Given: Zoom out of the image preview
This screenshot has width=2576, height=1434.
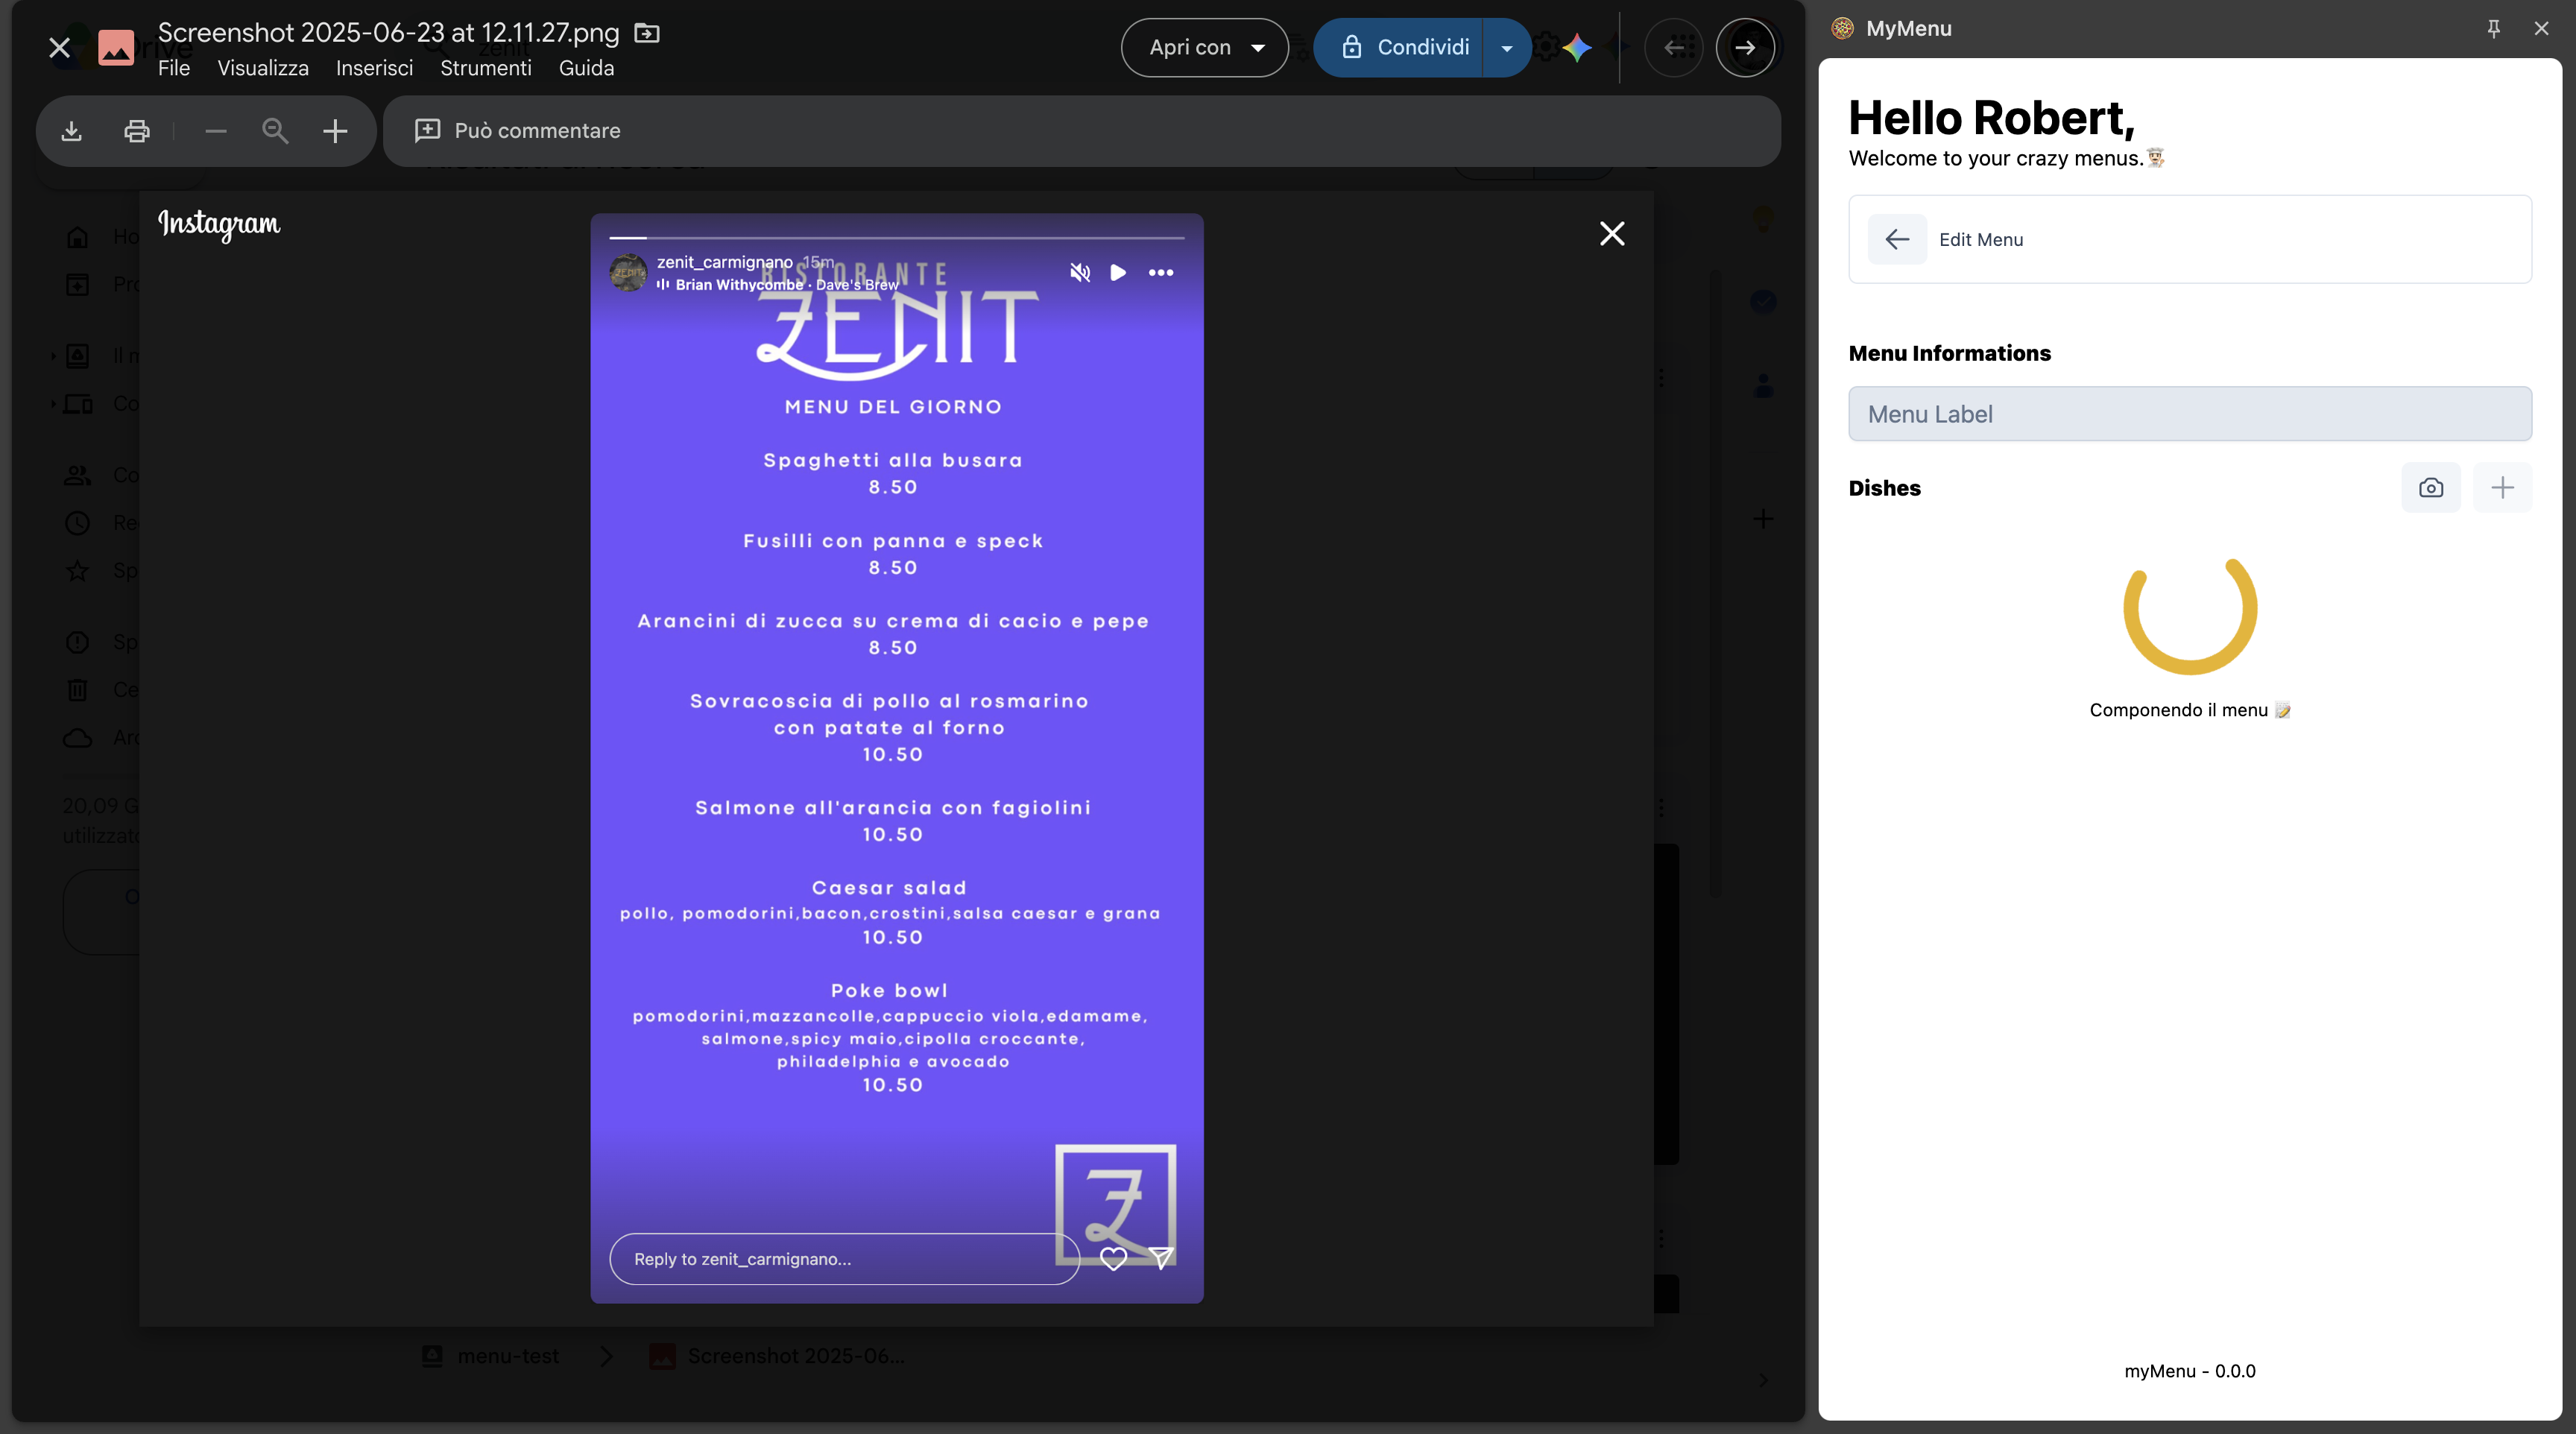Looking at the screenshot, I should [216, 131].
